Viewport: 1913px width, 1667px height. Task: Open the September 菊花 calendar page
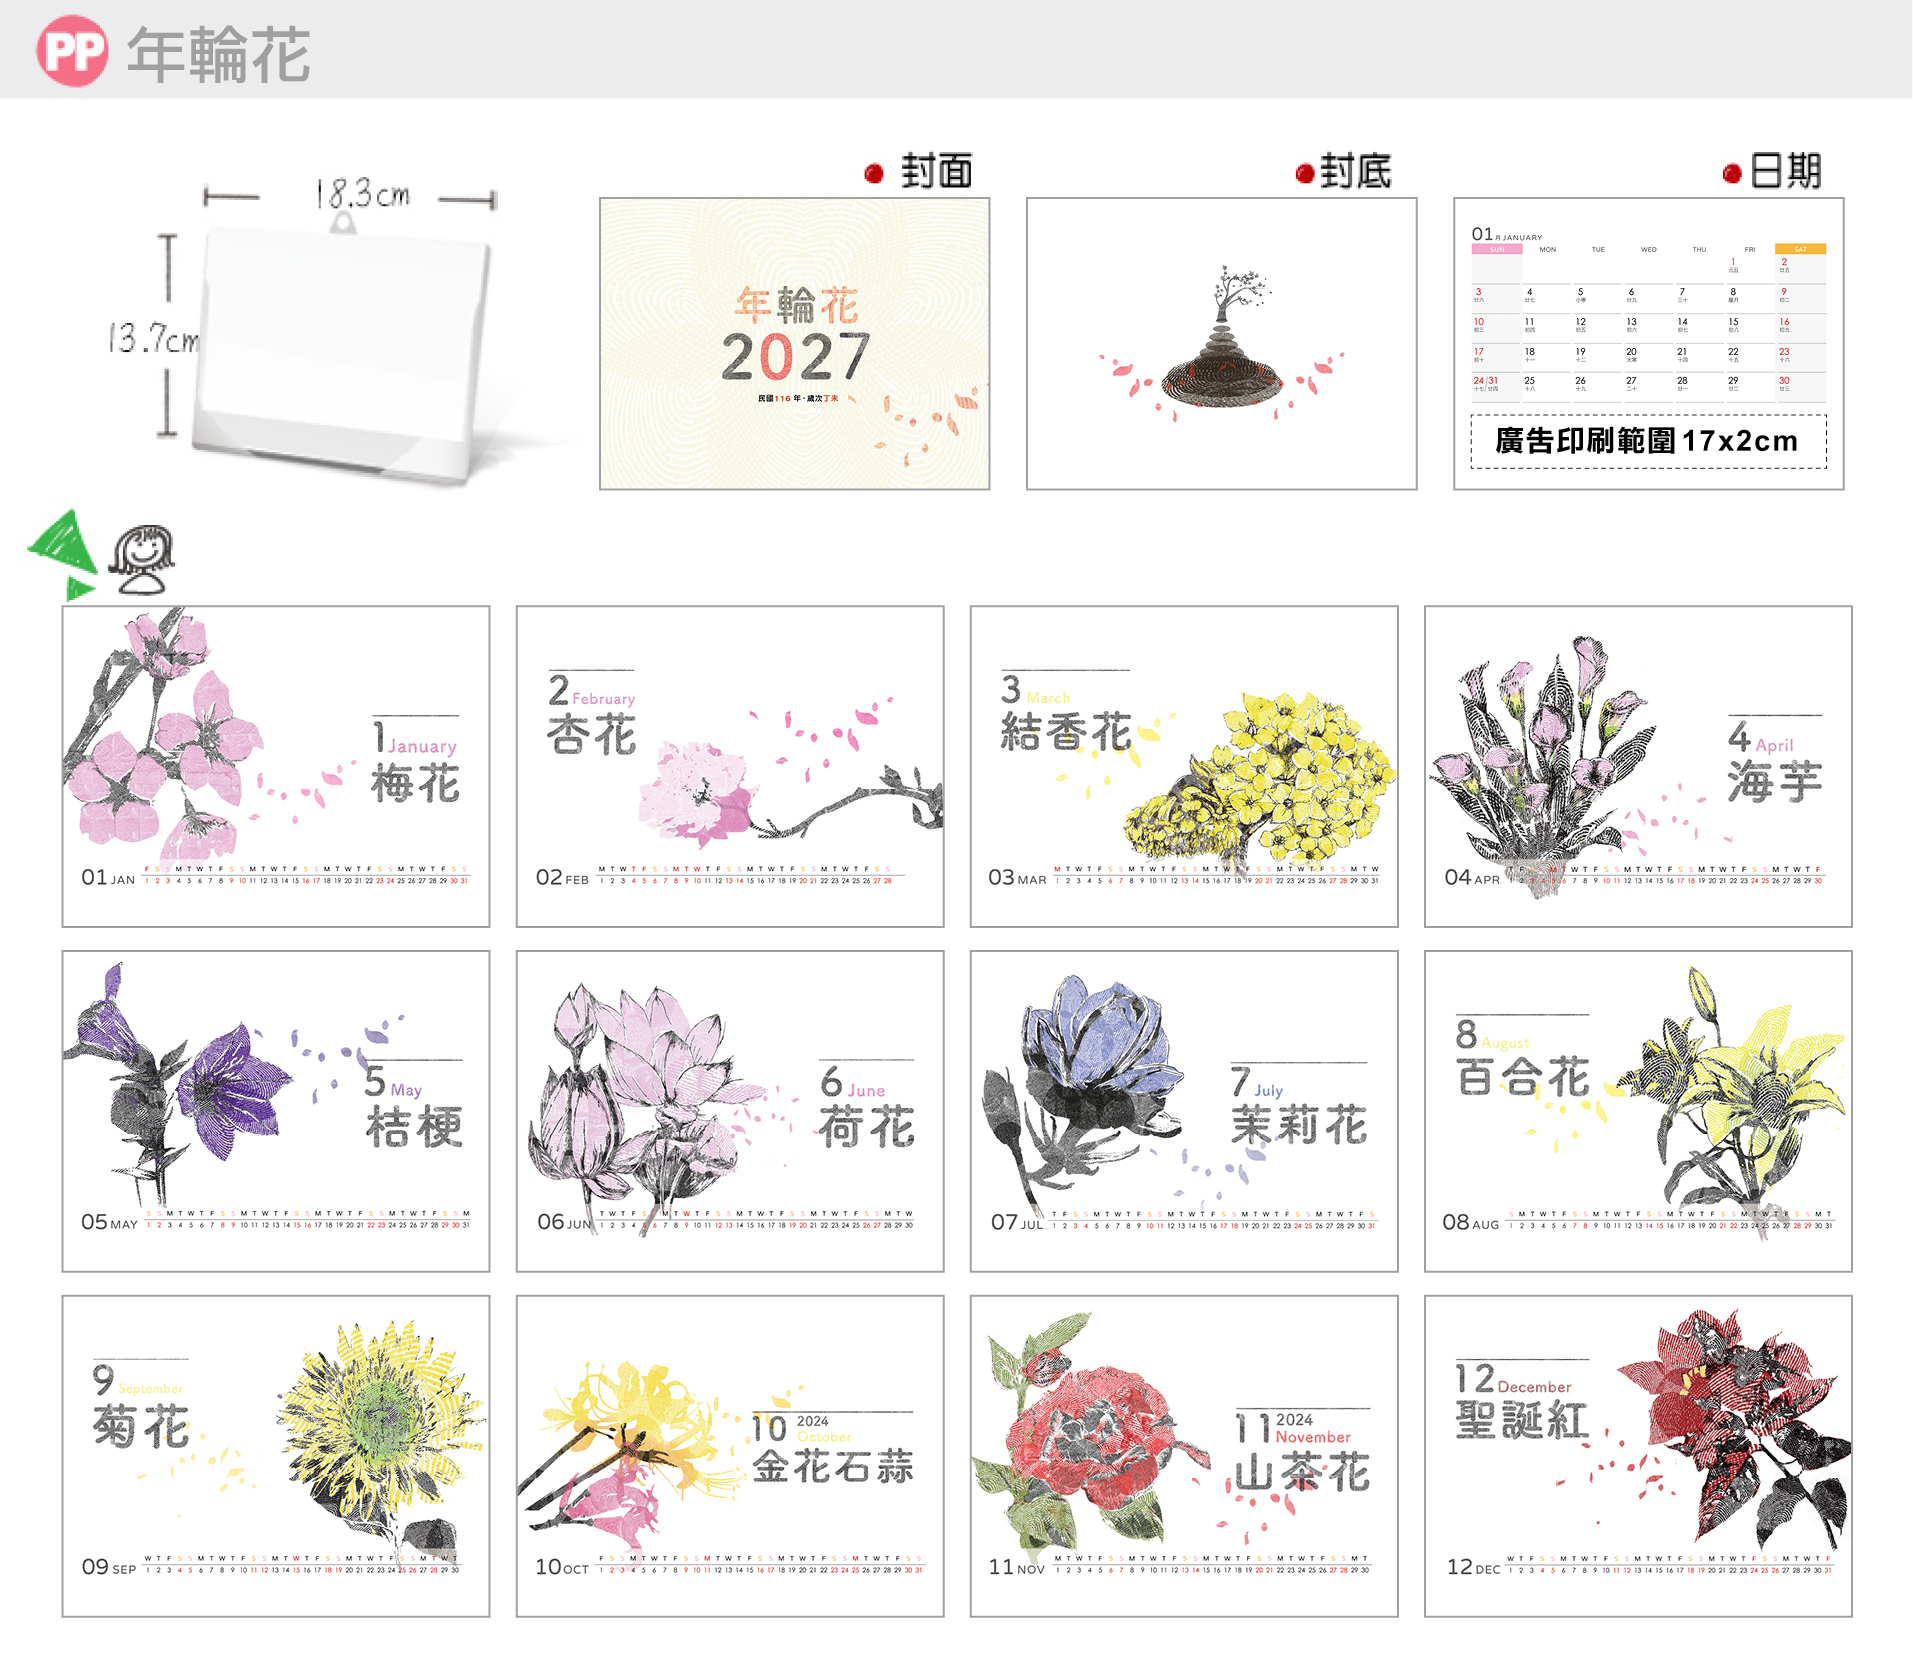tap(276, 1457)
